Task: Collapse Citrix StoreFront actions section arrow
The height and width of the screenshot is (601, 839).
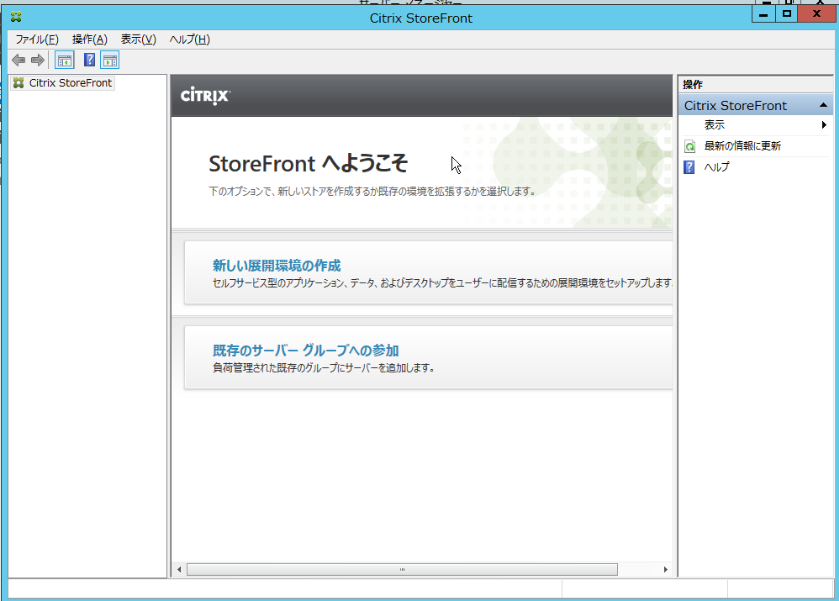Action: pyautogui.click(x=823, y=105)
